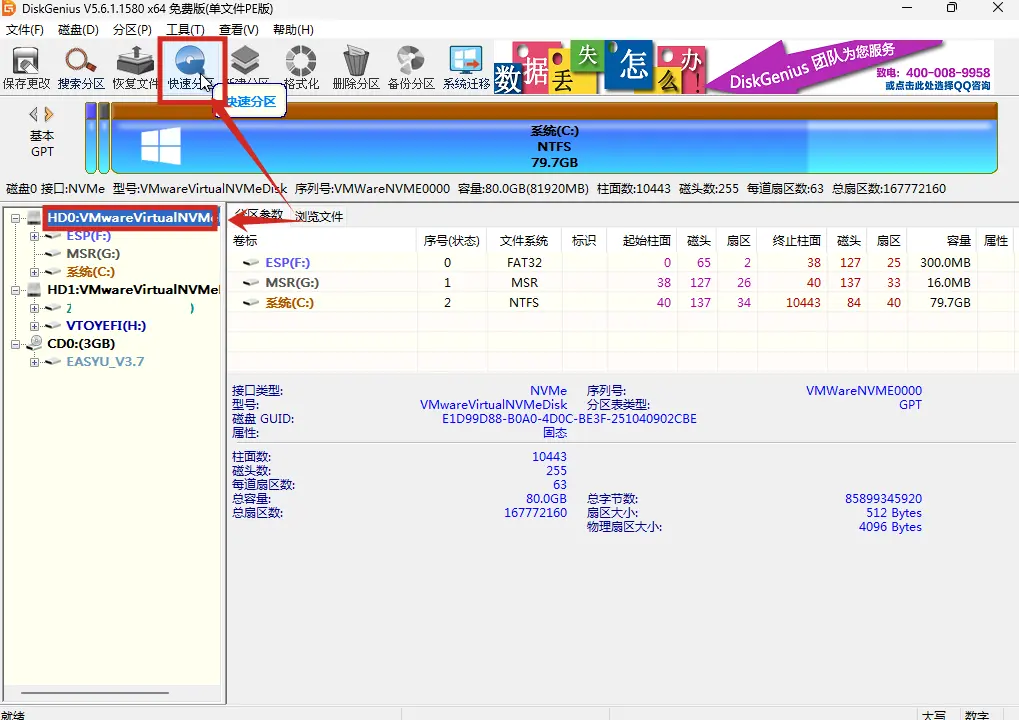This screenshot has height=720, width=1019.
Task: Expand the 系统(C:) tree node
Action: tap(34, 272)
